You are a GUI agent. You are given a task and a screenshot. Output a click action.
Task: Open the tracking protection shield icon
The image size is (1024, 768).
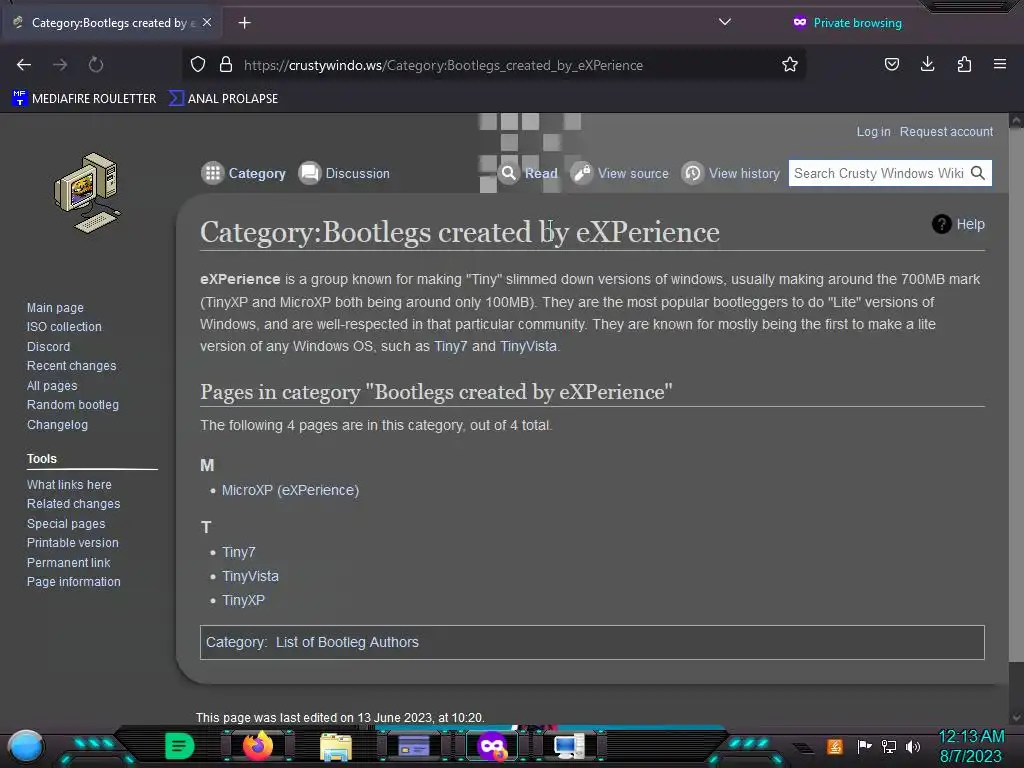pyautogui.click(x=198, y=65)
